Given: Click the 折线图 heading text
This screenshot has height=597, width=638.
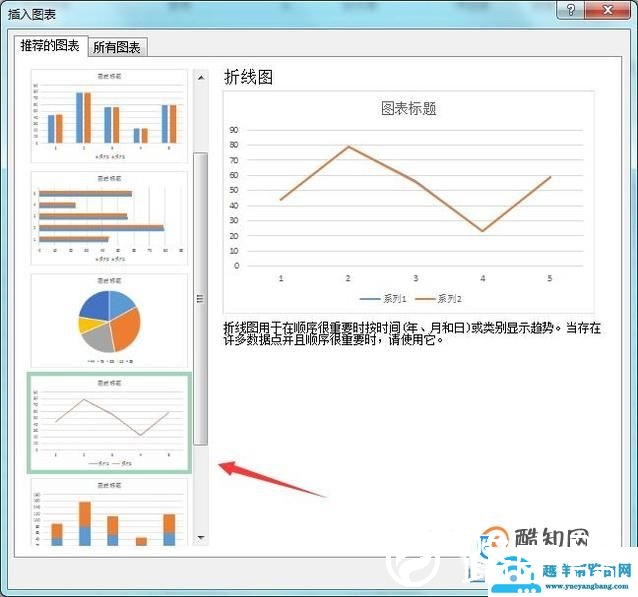Looking at the screenshot, I should (x=248, y=77).
